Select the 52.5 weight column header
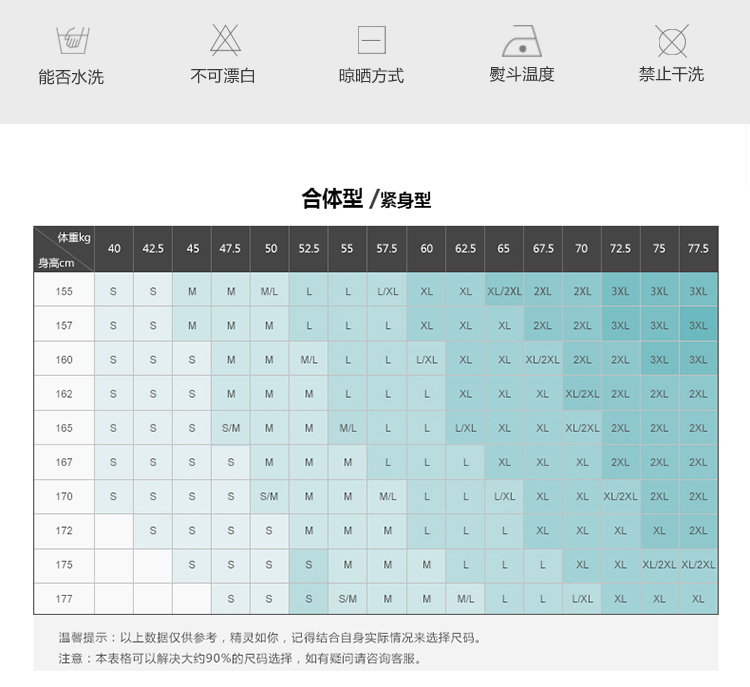750x687 pixels. tap(309, 249)
